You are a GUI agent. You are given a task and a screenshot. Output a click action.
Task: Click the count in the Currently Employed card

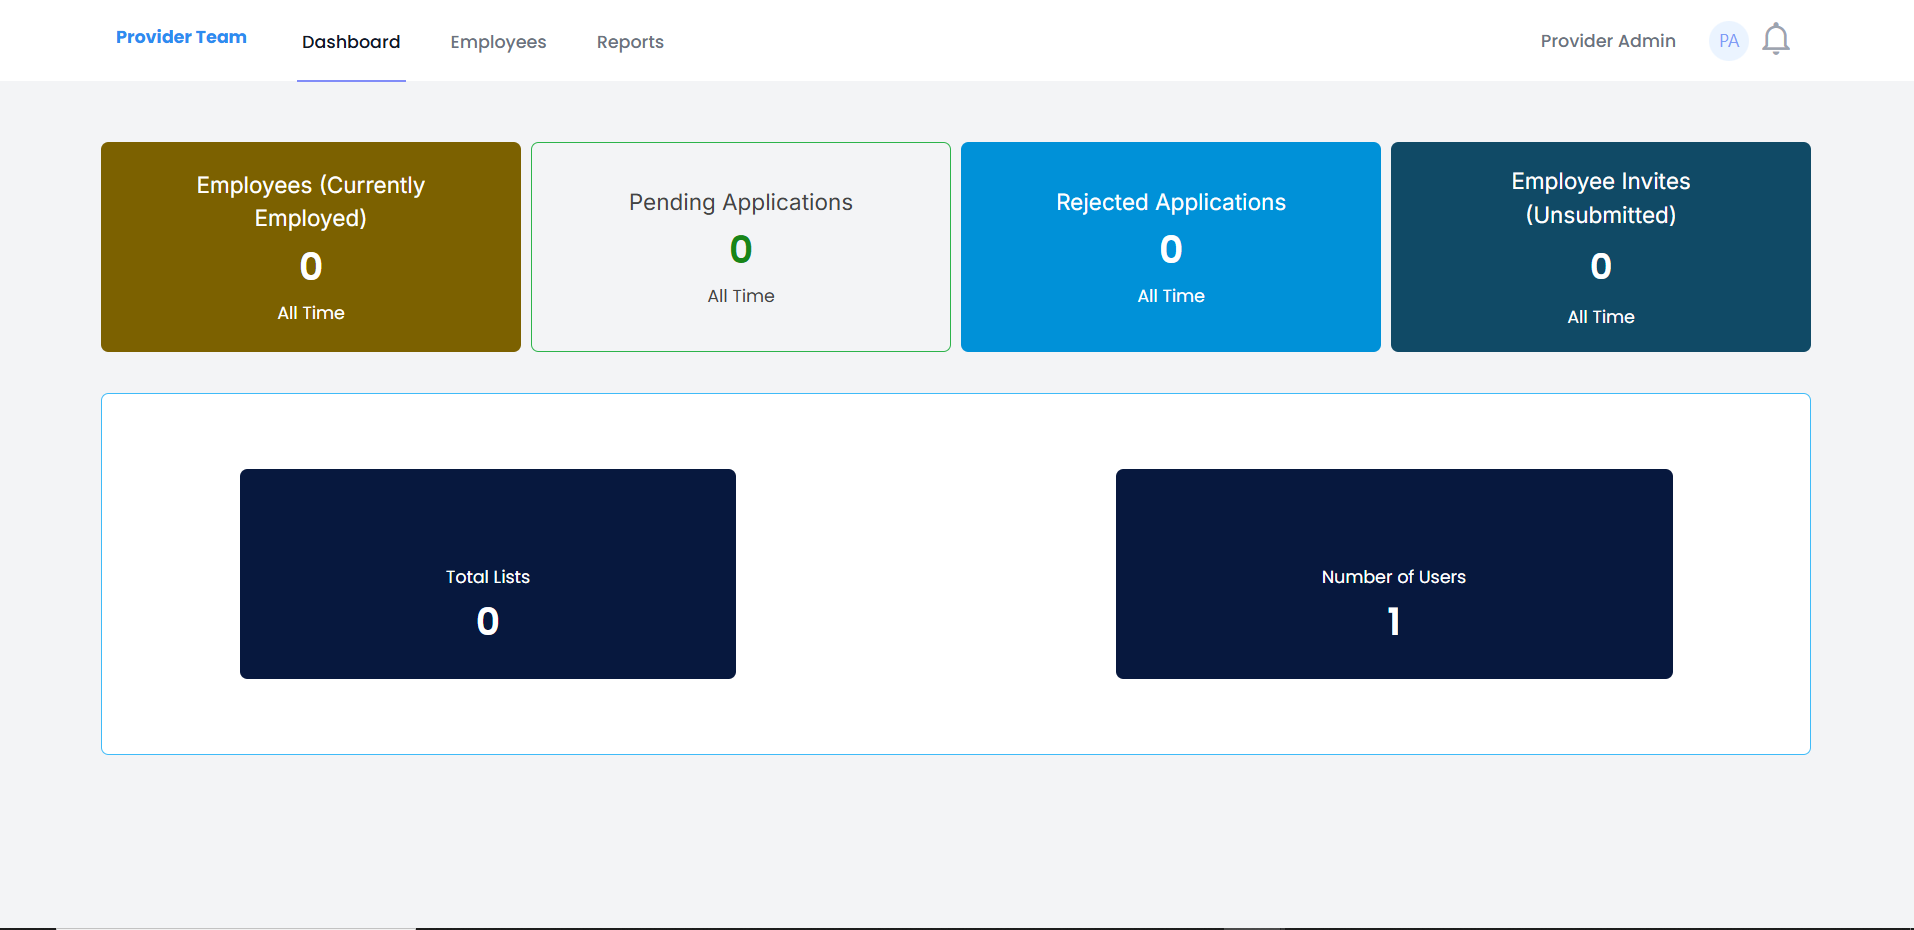pos(310,266)
